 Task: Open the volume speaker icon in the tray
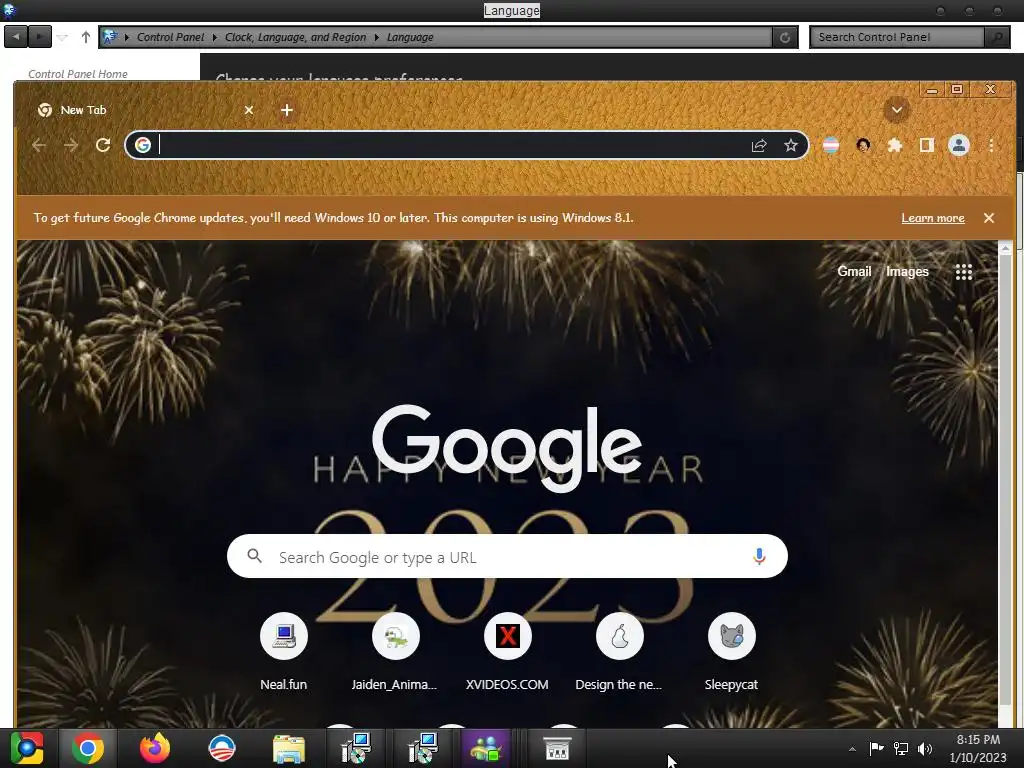(x=925, y=748)
